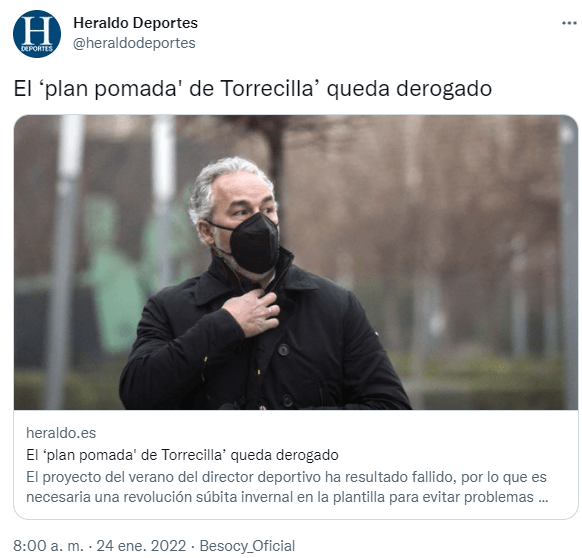This screenshot has height=558, width=582.
Task: Click the black face mask in the photo
Action: 254,244
